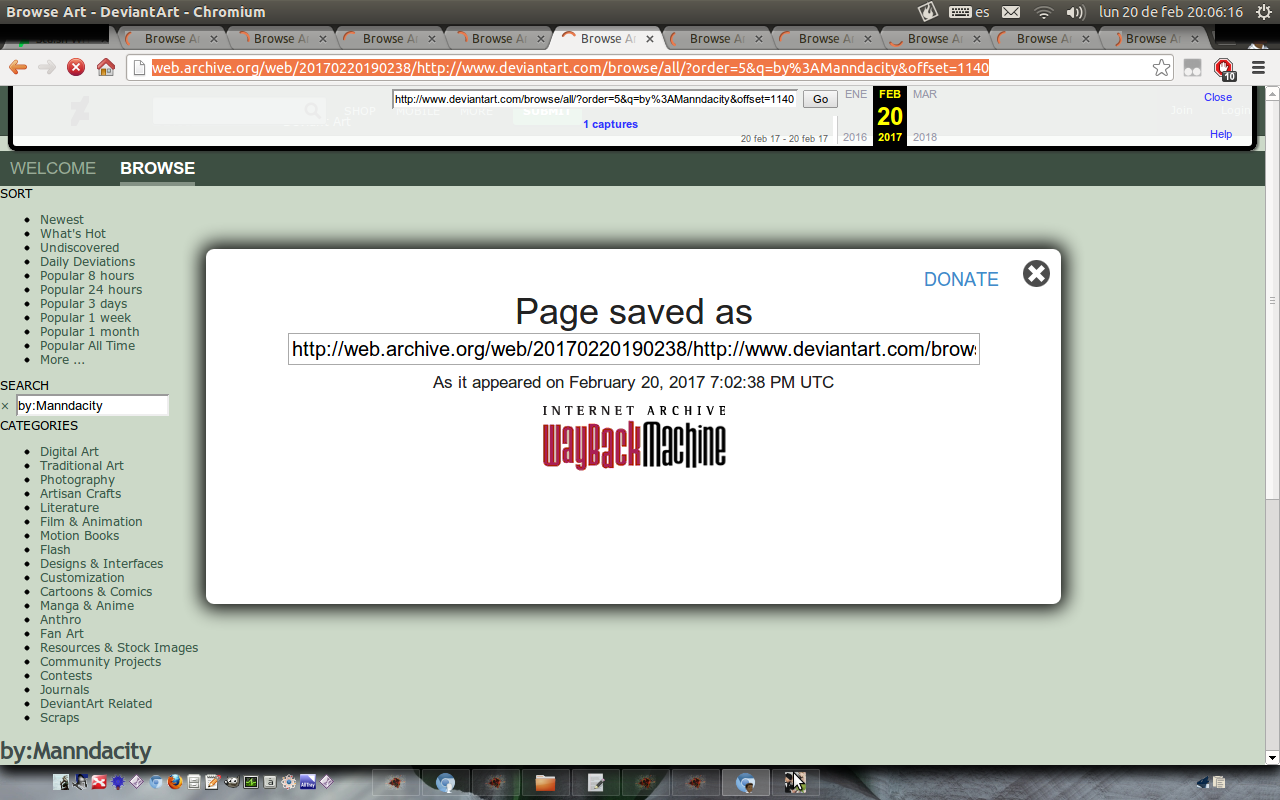Open Resources & Stock Images category
Viewport: 1280px width, 800px height.
click(x=119, y=648)
